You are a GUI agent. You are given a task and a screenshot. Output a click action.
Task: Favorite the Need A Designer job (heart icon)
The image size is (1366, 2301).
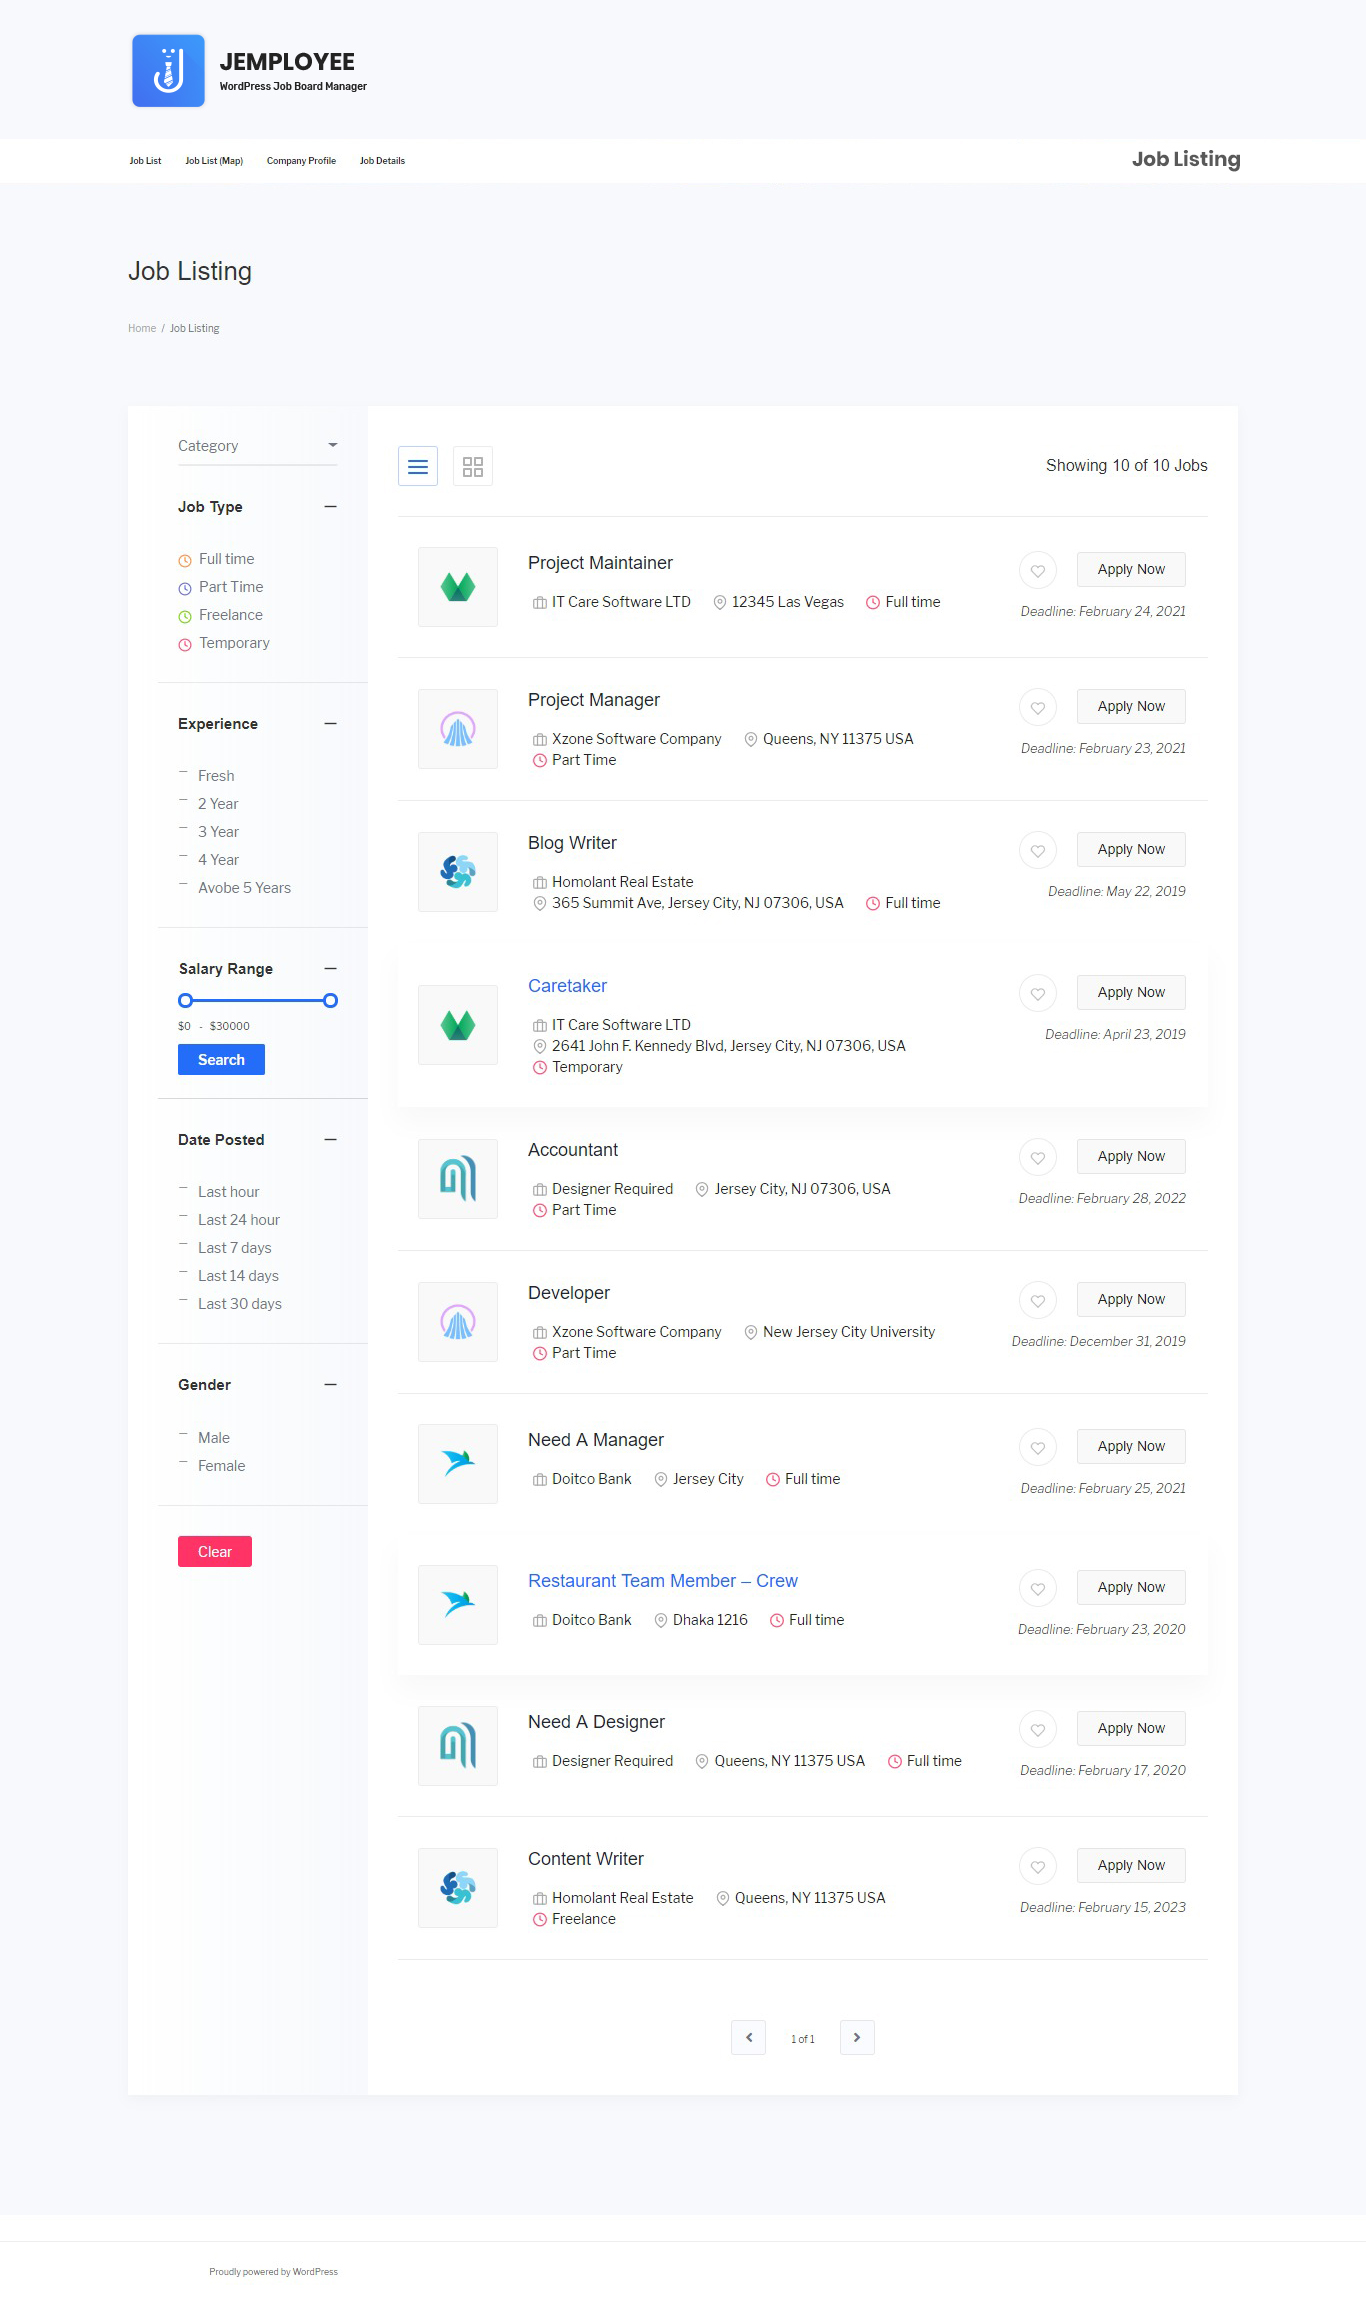tap(1038, 1730)
